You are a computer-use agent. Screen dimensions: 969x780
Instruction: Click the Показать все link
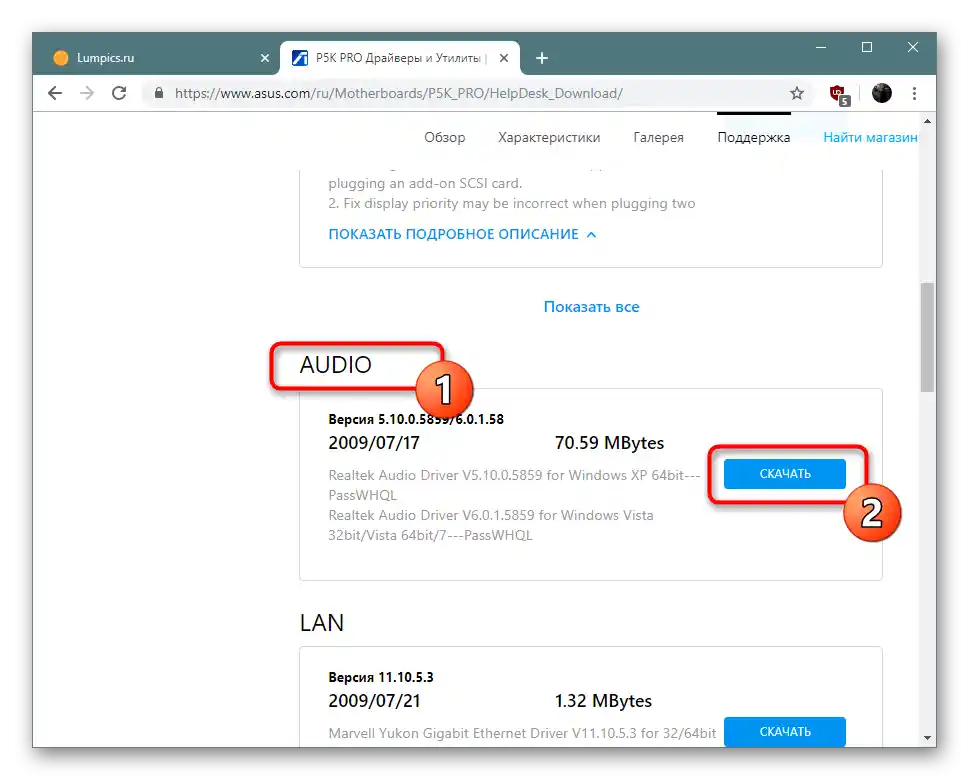click(x=591, y=307)
